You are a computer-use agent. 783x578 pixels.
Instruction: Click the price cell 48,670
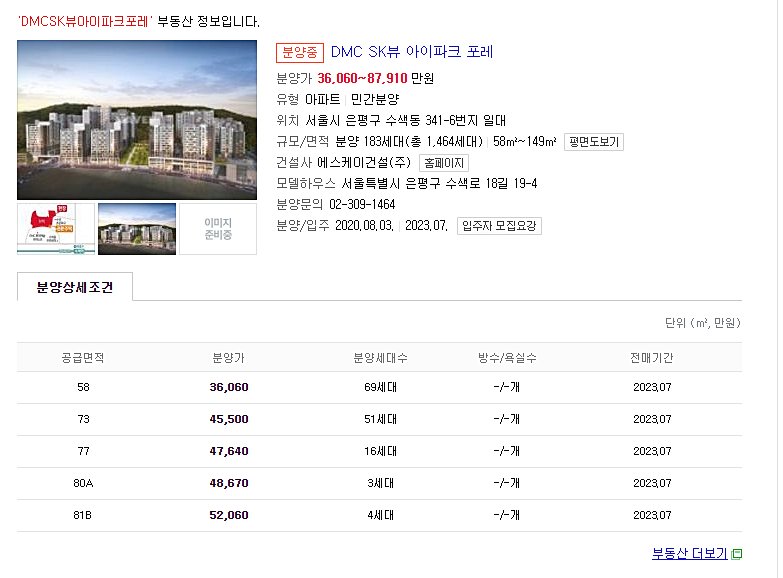[x=229, y=483]
